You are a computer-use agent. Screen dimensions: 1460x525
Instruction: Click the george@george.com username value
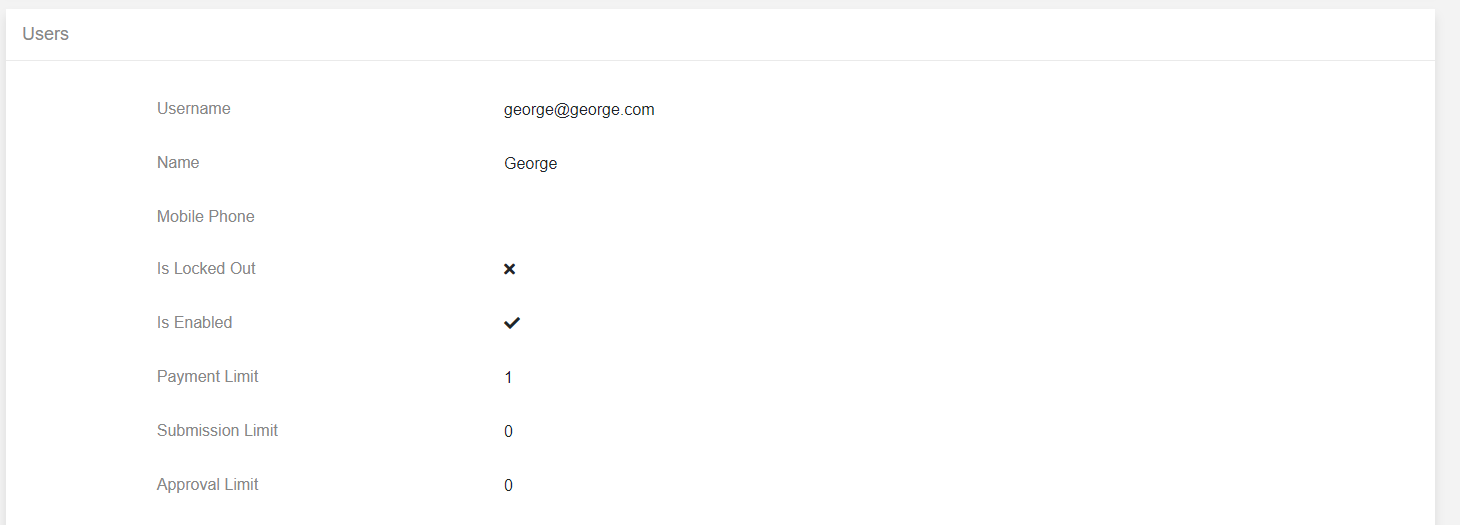click(579, 110)
